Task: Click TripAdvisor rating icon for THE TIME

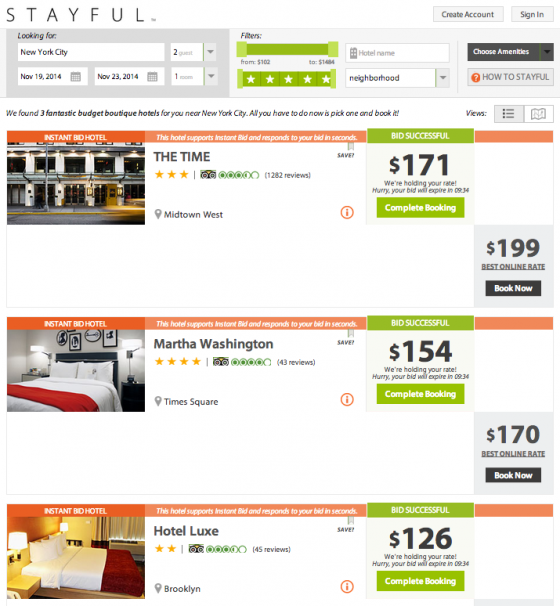Action: (x=208, y=175)
